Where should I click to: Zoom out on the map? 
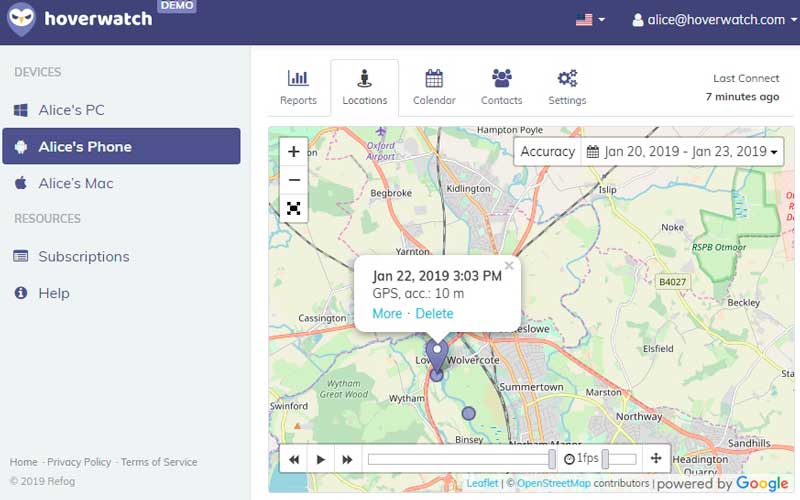[294, 180]
